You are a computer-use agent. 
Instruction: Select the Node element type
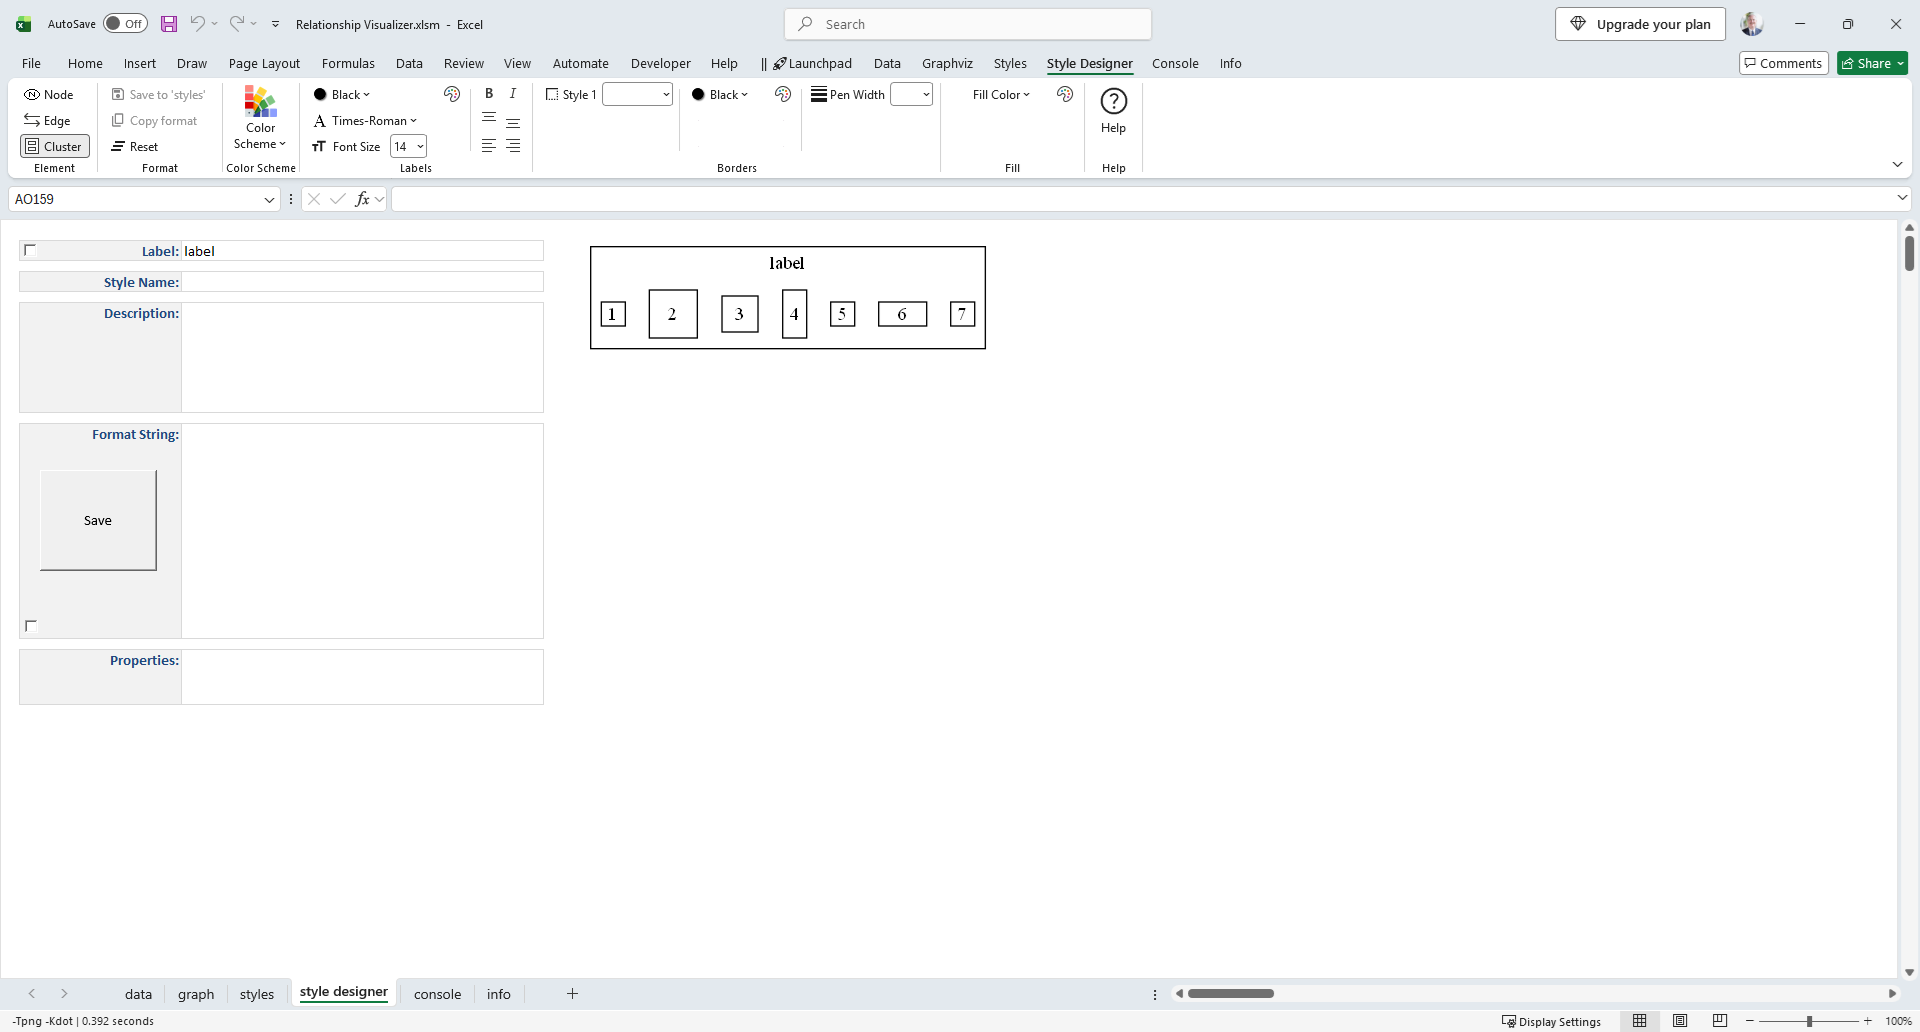click(49, 94)
